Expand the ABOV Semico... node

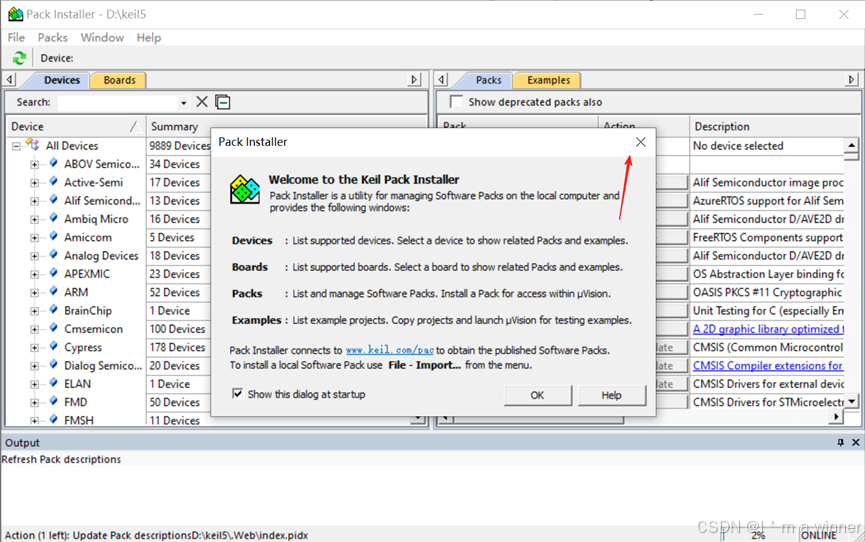click(x=34, y=164)
